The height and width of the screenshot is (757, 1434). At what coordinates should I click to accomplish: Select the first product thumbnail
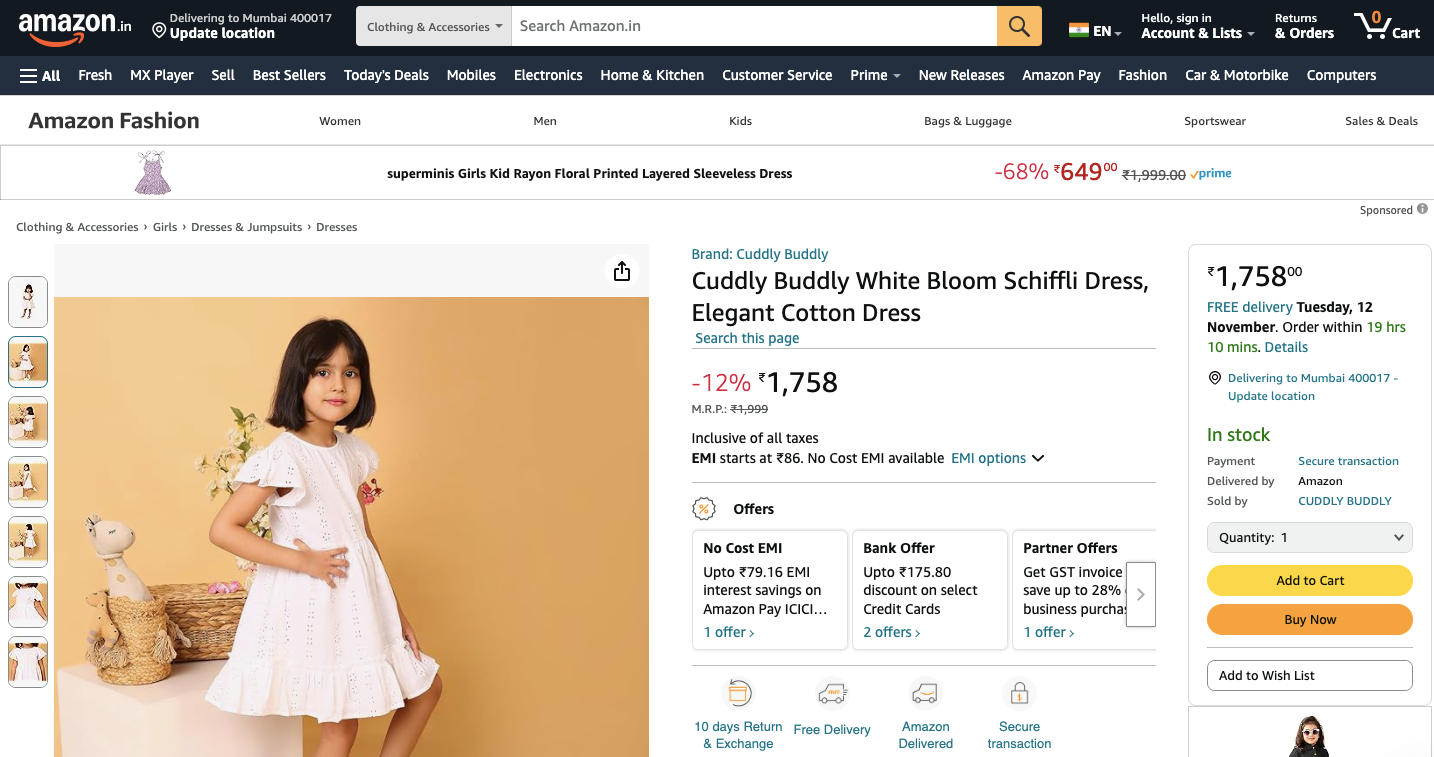[28, 302]
